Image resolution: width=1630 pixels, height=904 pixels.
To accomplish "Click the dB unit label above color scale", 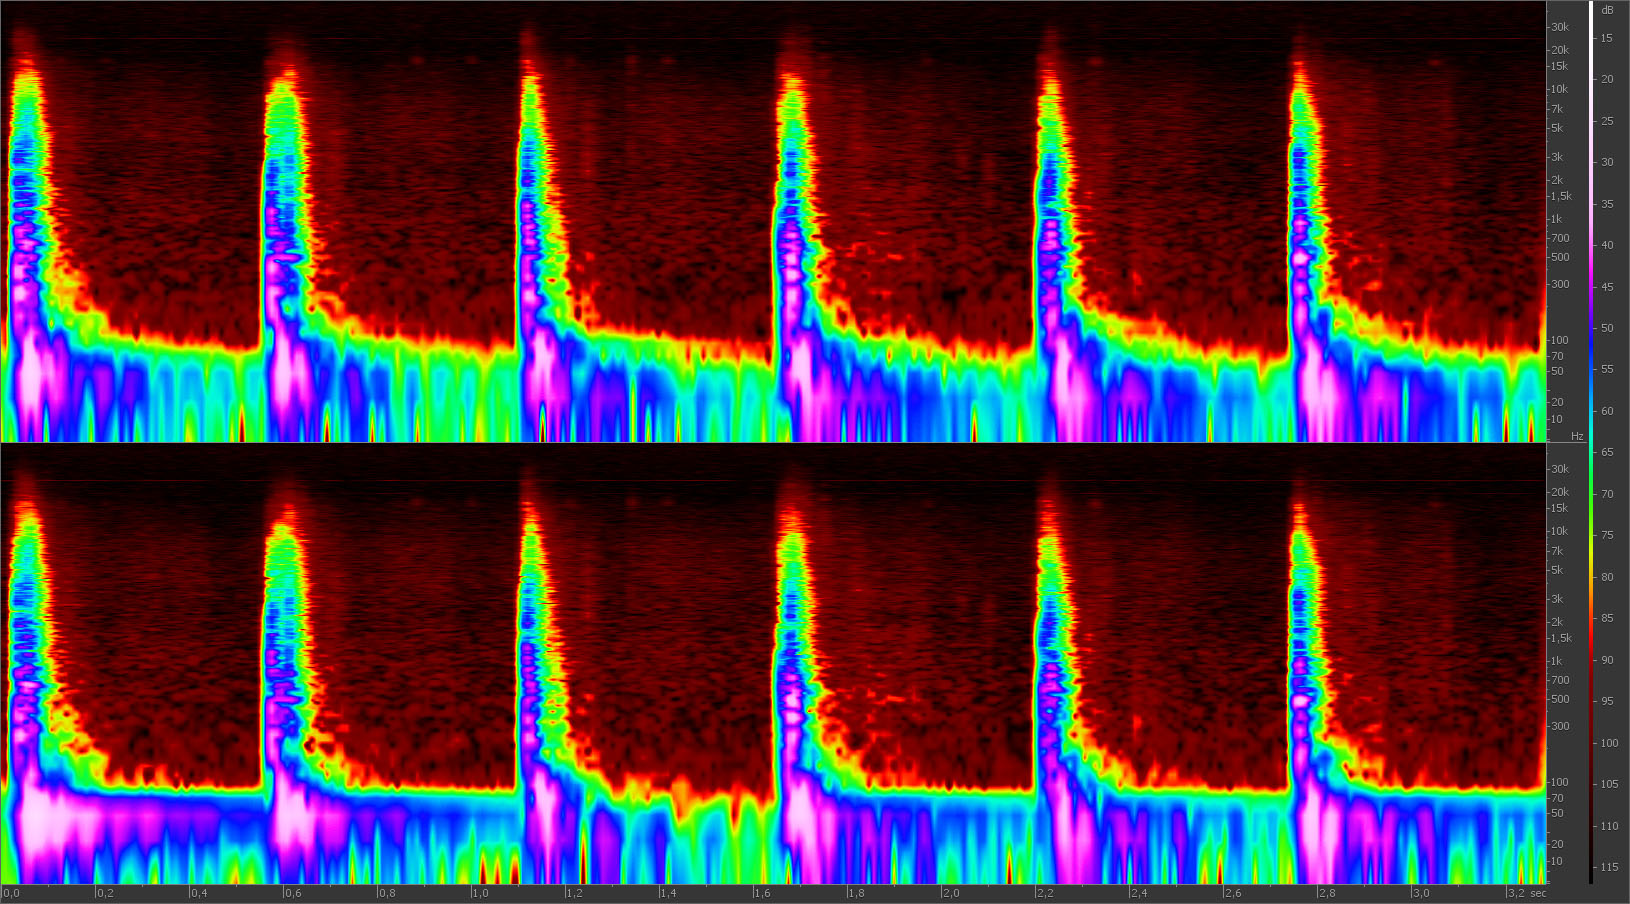I will (1607, 10).
